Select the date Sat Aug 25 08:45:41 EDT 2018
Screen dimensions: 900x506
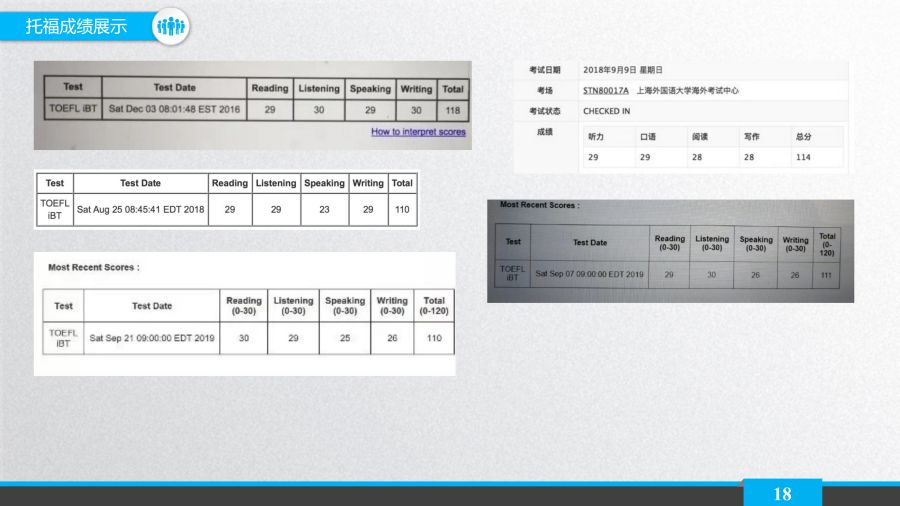[x=141, y=209]
